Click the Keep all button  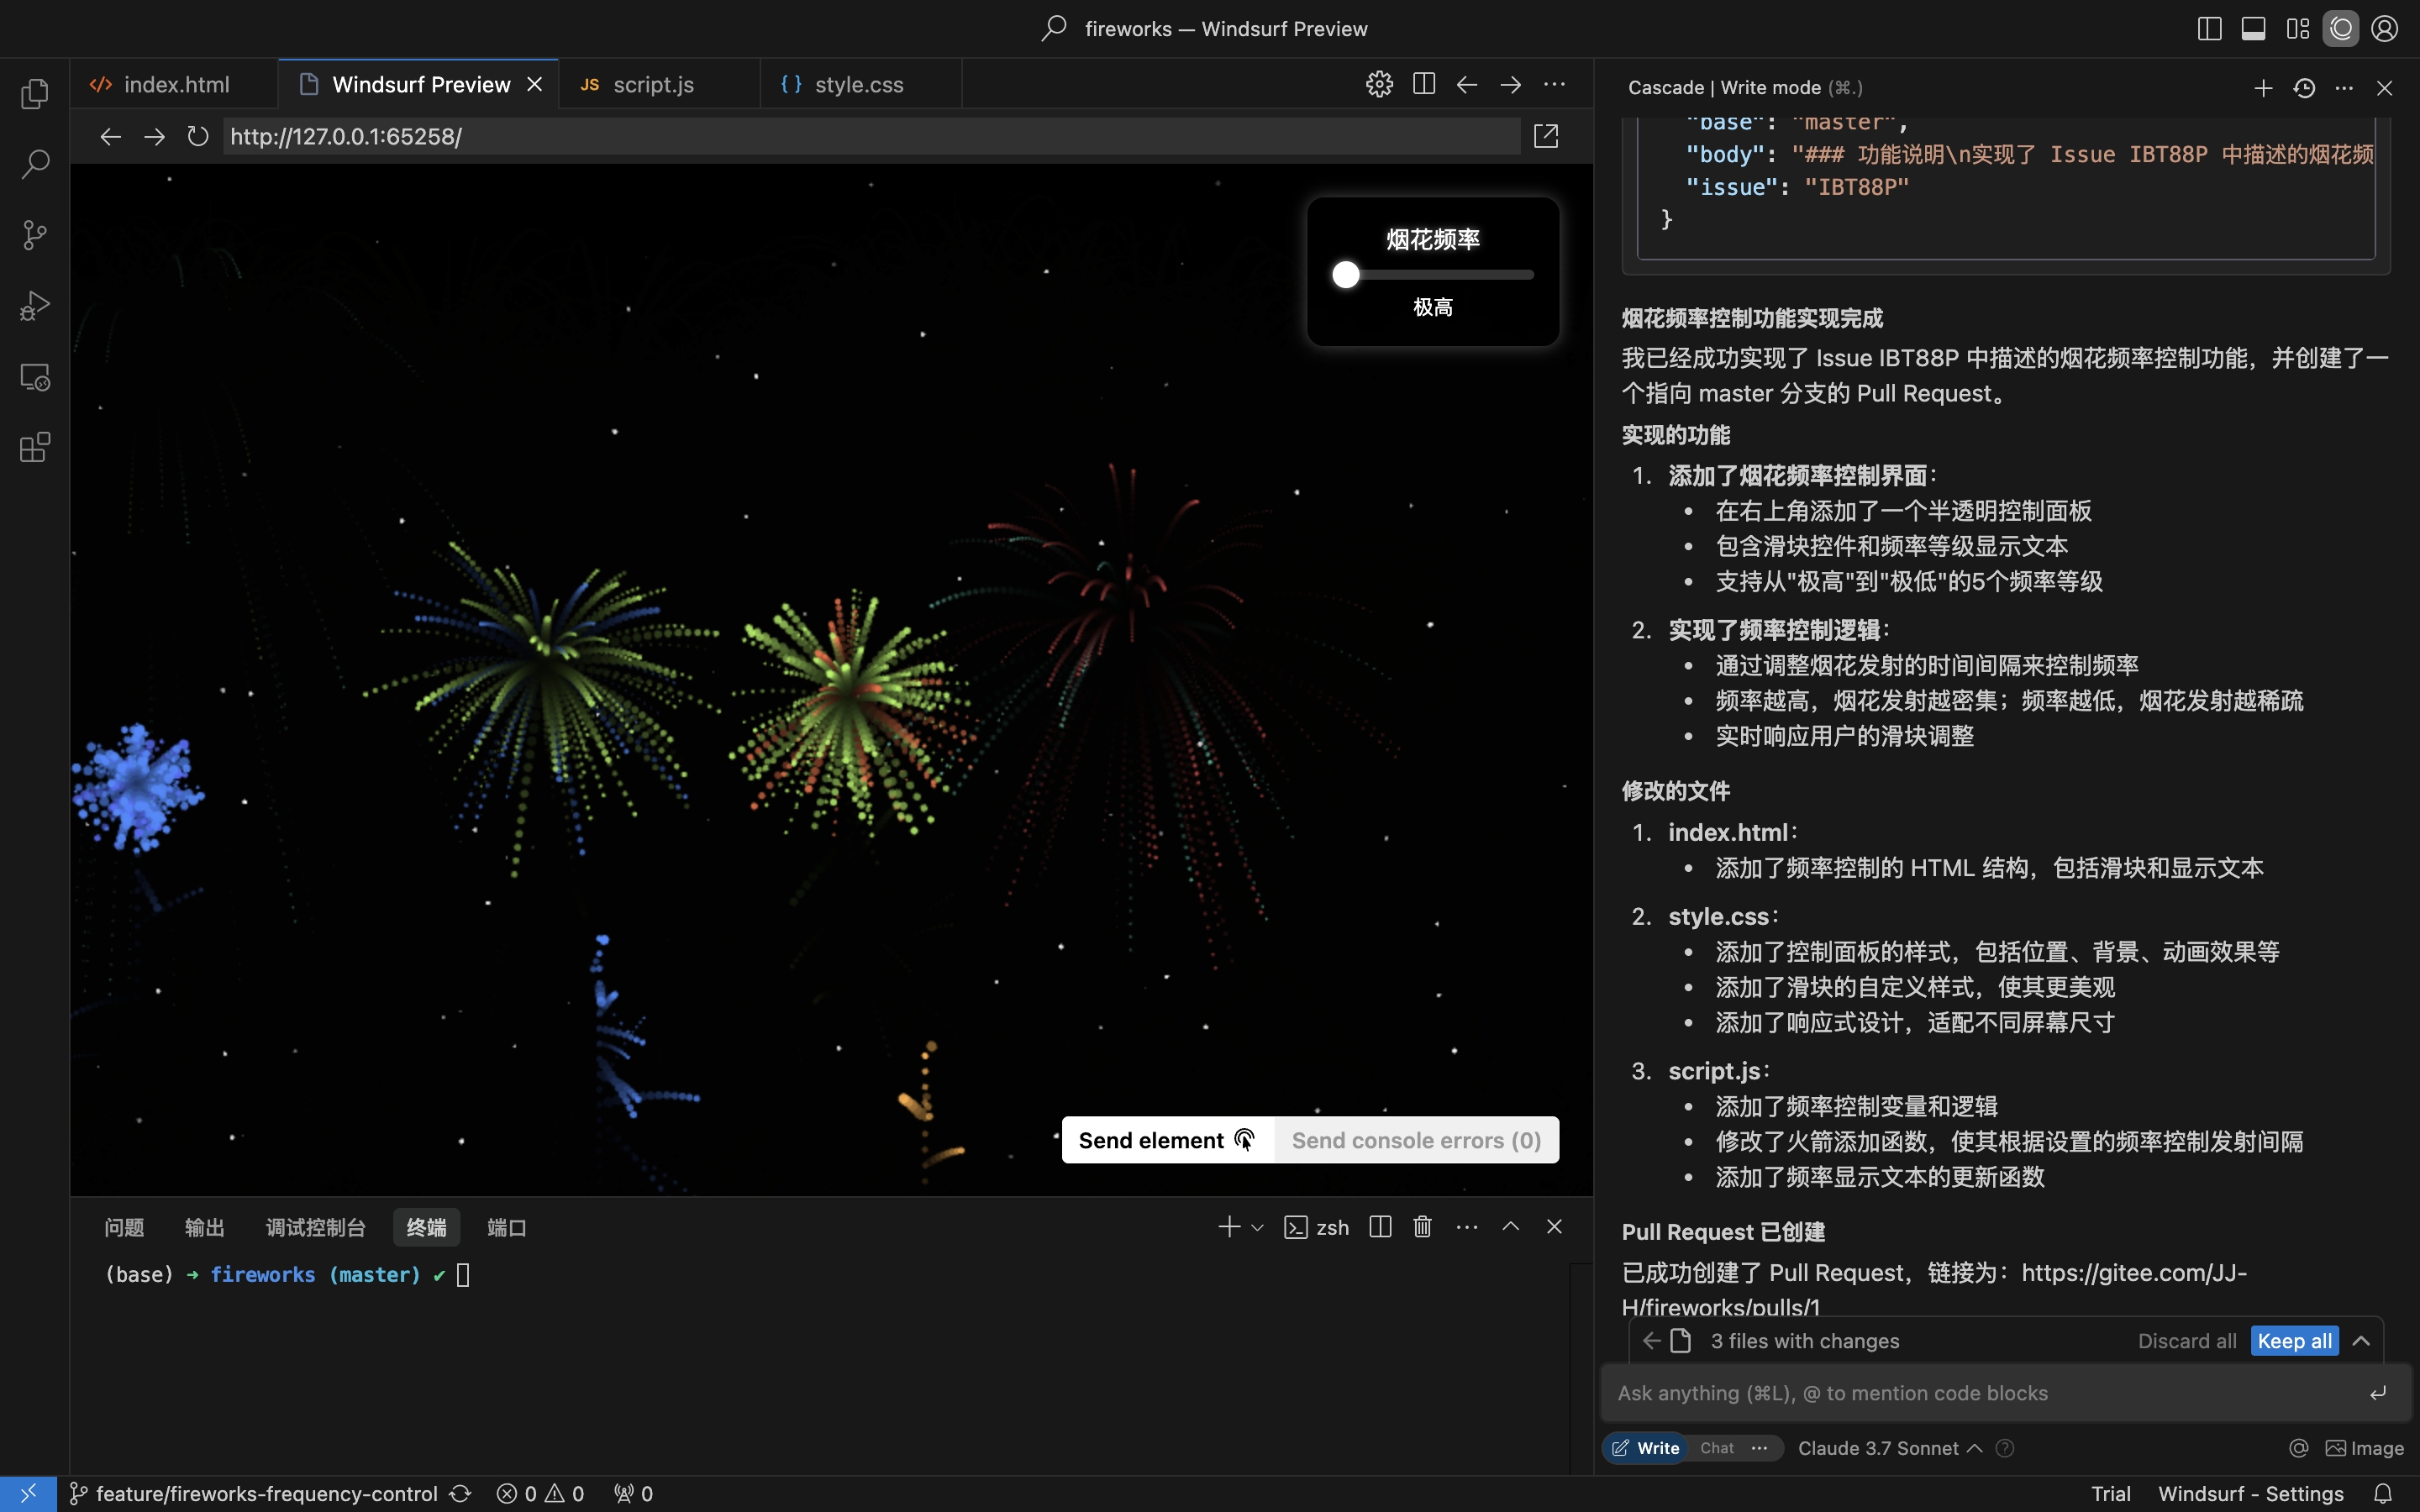[2294, 1341]
